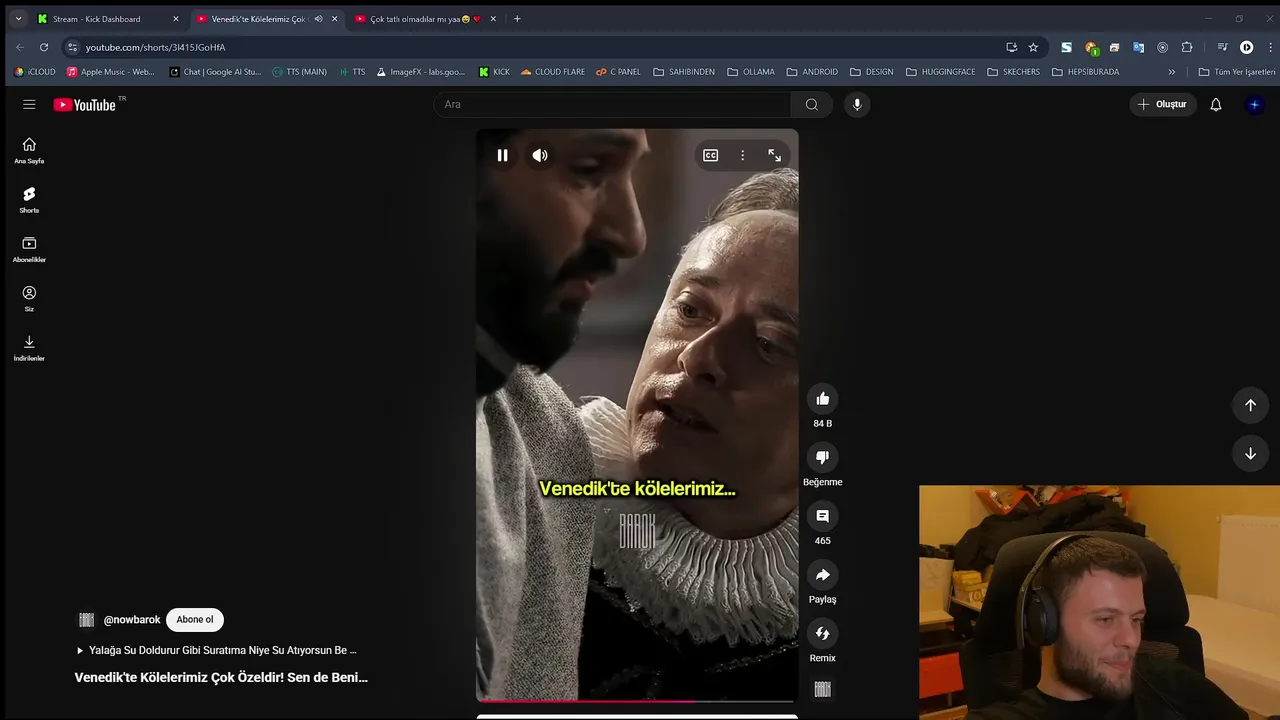Open the tab search dropdown arrow

tap(18, 19)
